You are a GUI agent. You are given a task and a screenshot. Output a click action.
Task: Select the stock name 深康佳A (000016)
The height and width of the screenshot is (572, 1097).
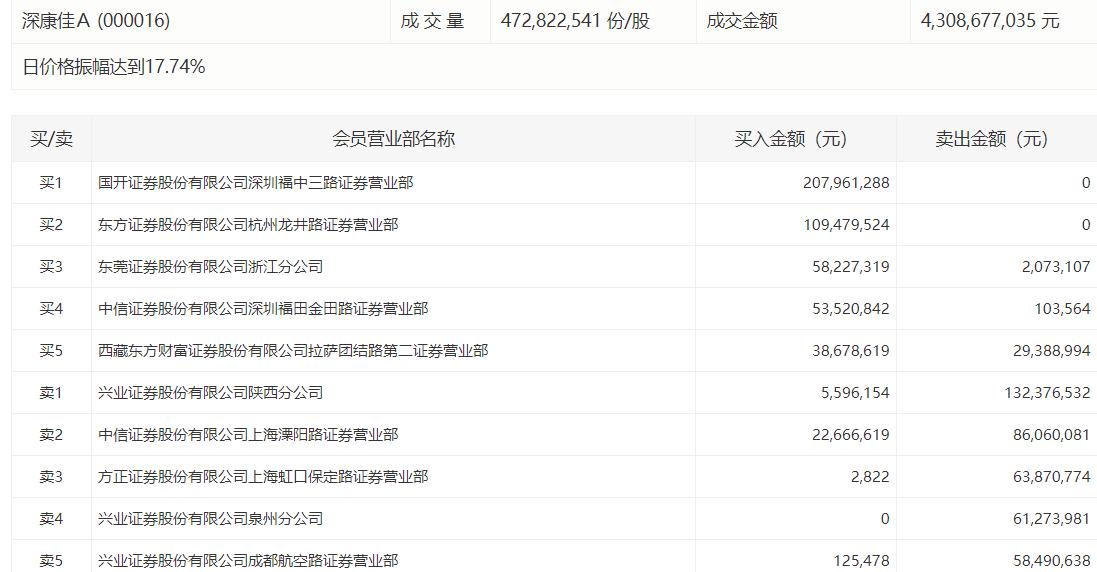[x=96, y=21]
